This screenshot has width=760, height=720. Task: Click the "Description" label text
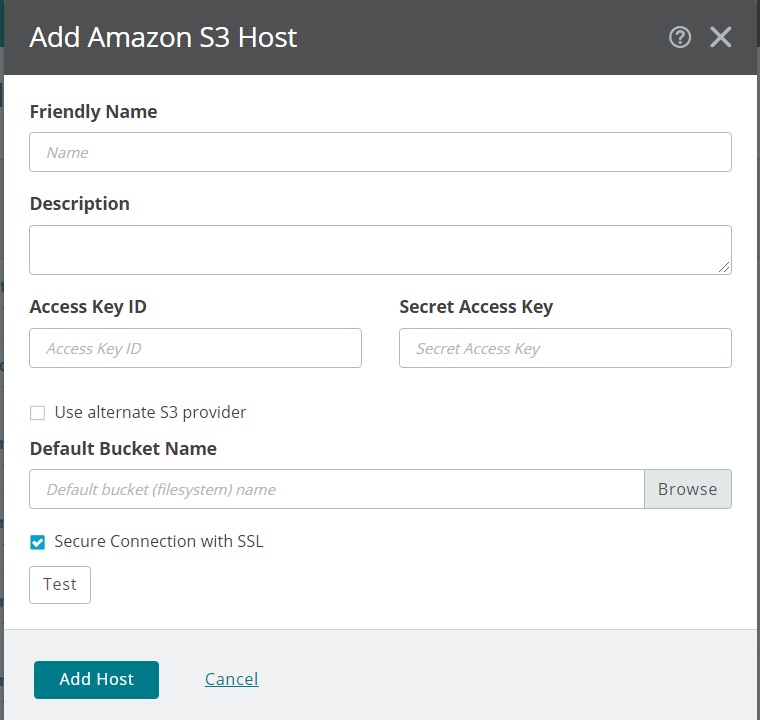pos(80,203)
